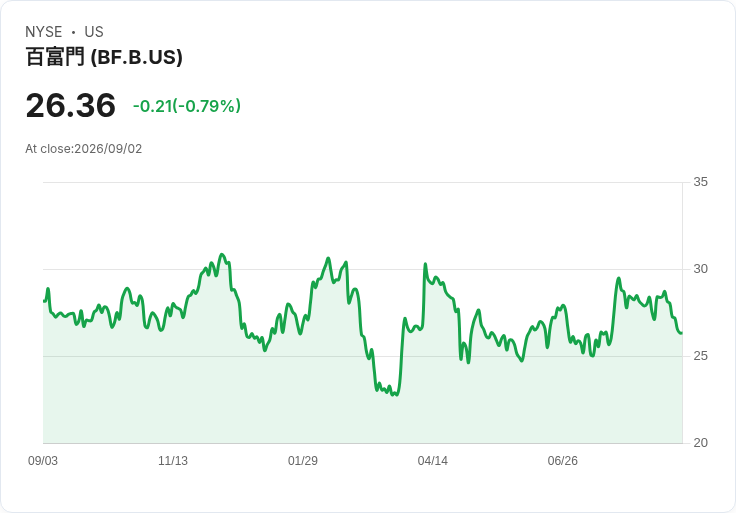Click the 04/14 x-axis date label
736x513 pixels.
(433, 461)
